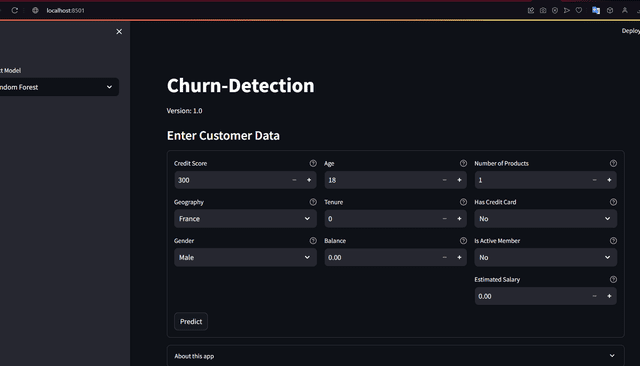This screenshot has width=640, height=366.
Task: Expand the About this app section
Action: click(395, 356)
